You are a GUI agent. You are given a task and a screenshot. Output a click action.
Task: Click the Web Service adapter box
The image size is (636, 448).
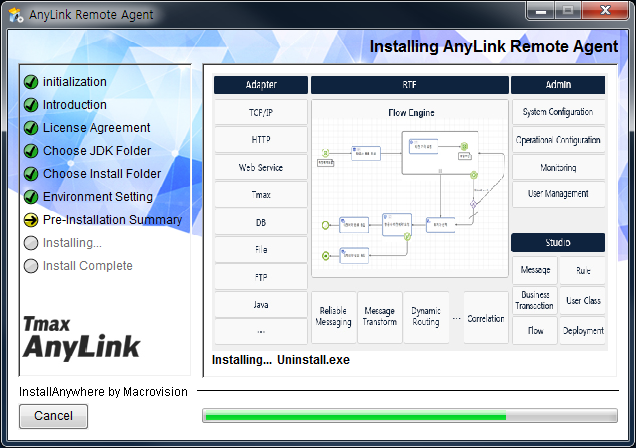pos(260,167)
